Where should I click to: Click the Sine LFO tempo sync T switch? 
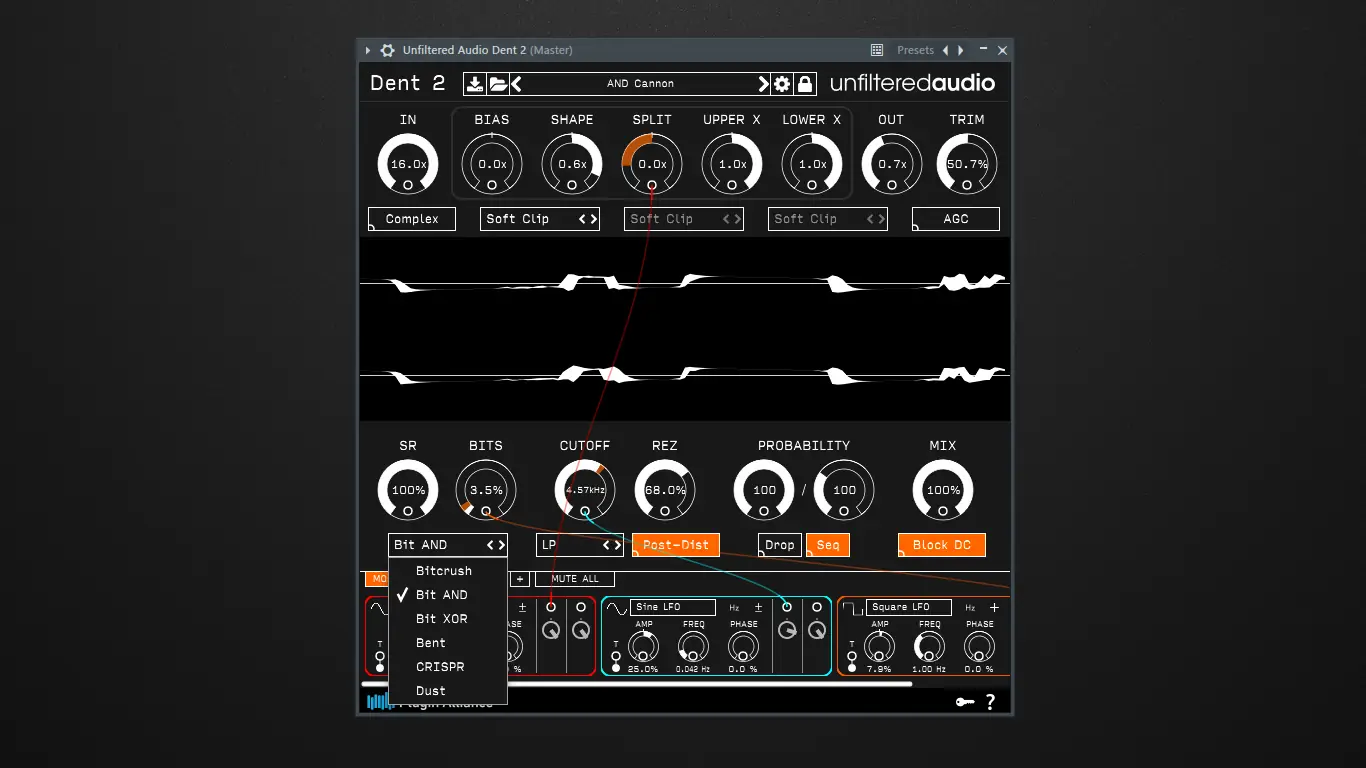(616, 662)
